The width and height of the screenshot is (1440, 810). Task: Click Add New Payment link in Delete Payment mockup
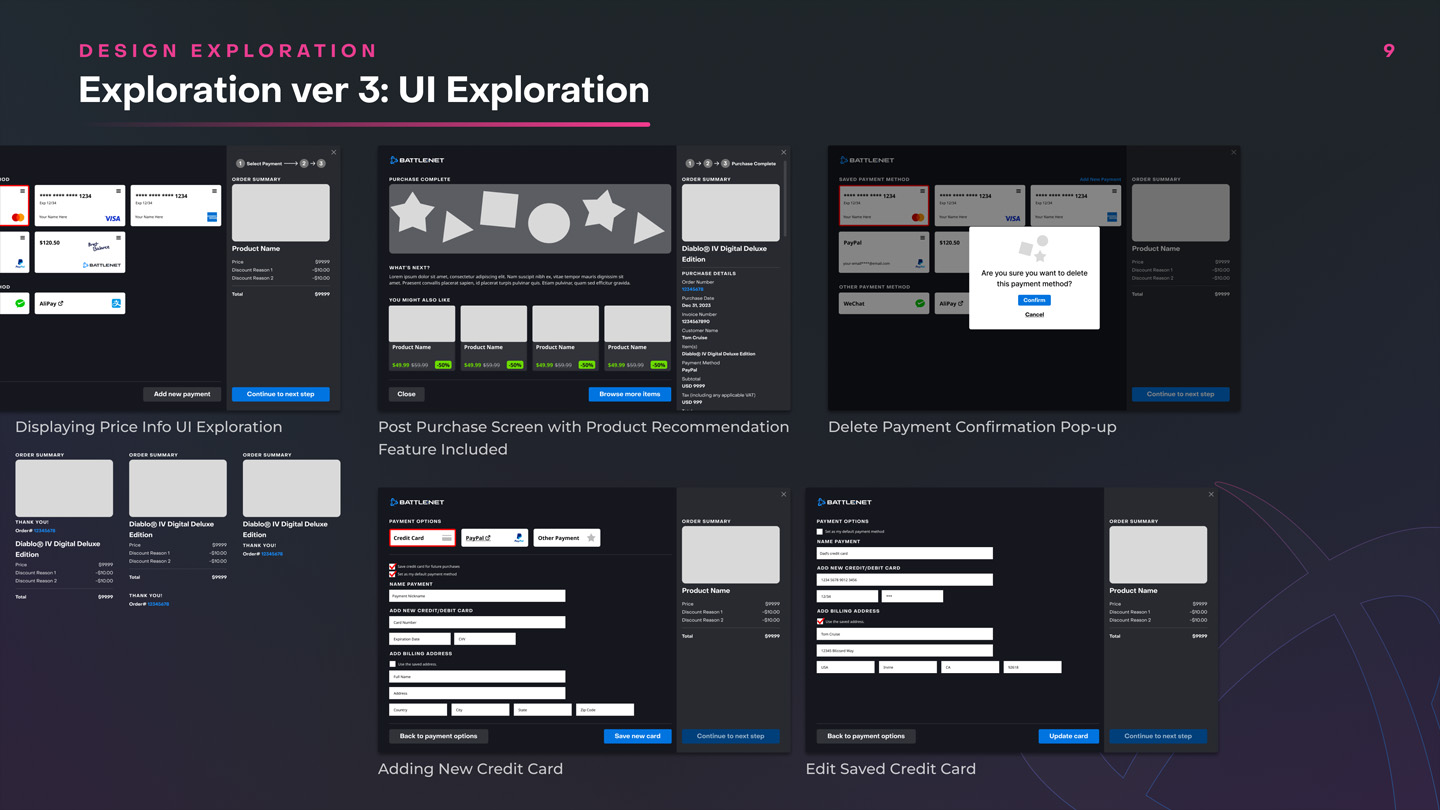click(x=1100, y=180)
